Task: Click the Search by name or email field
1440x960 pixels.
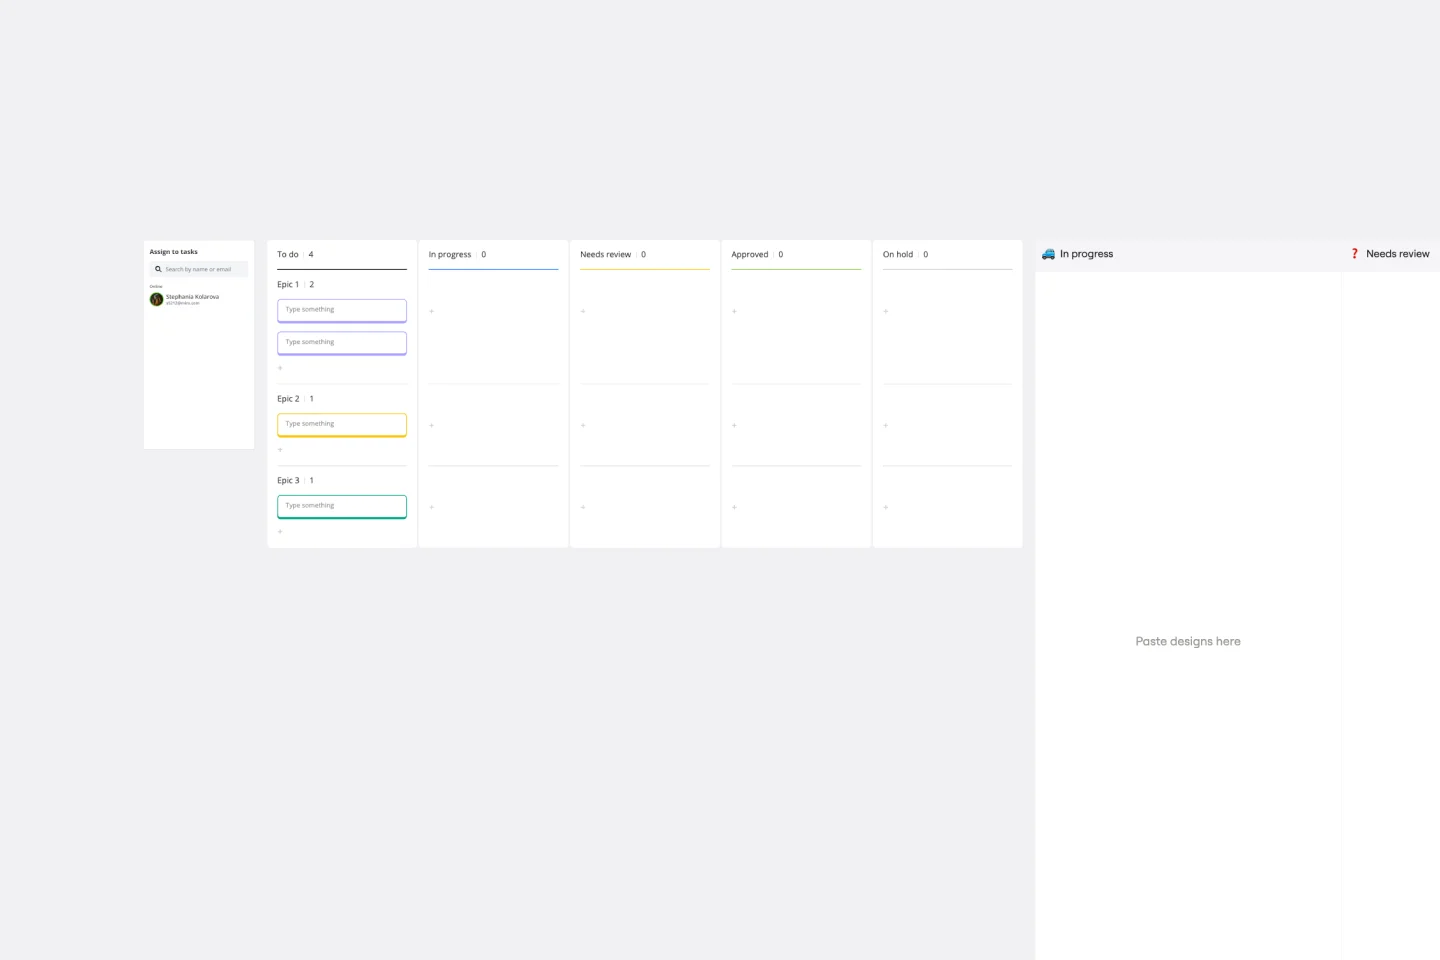Action: tap(198, 269)
